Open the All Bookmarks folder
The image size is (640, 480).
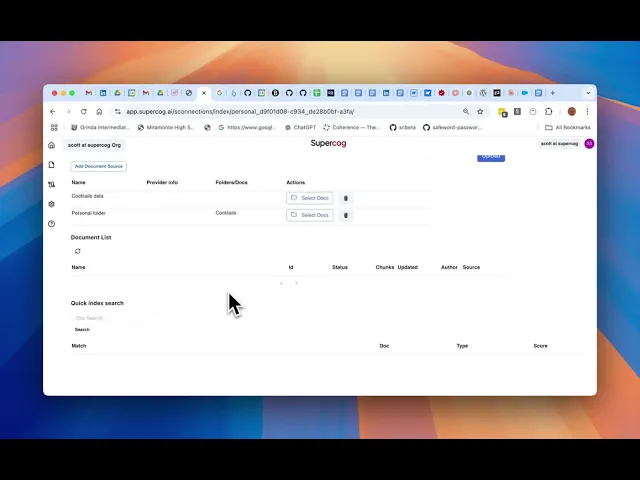click(568, 127)
